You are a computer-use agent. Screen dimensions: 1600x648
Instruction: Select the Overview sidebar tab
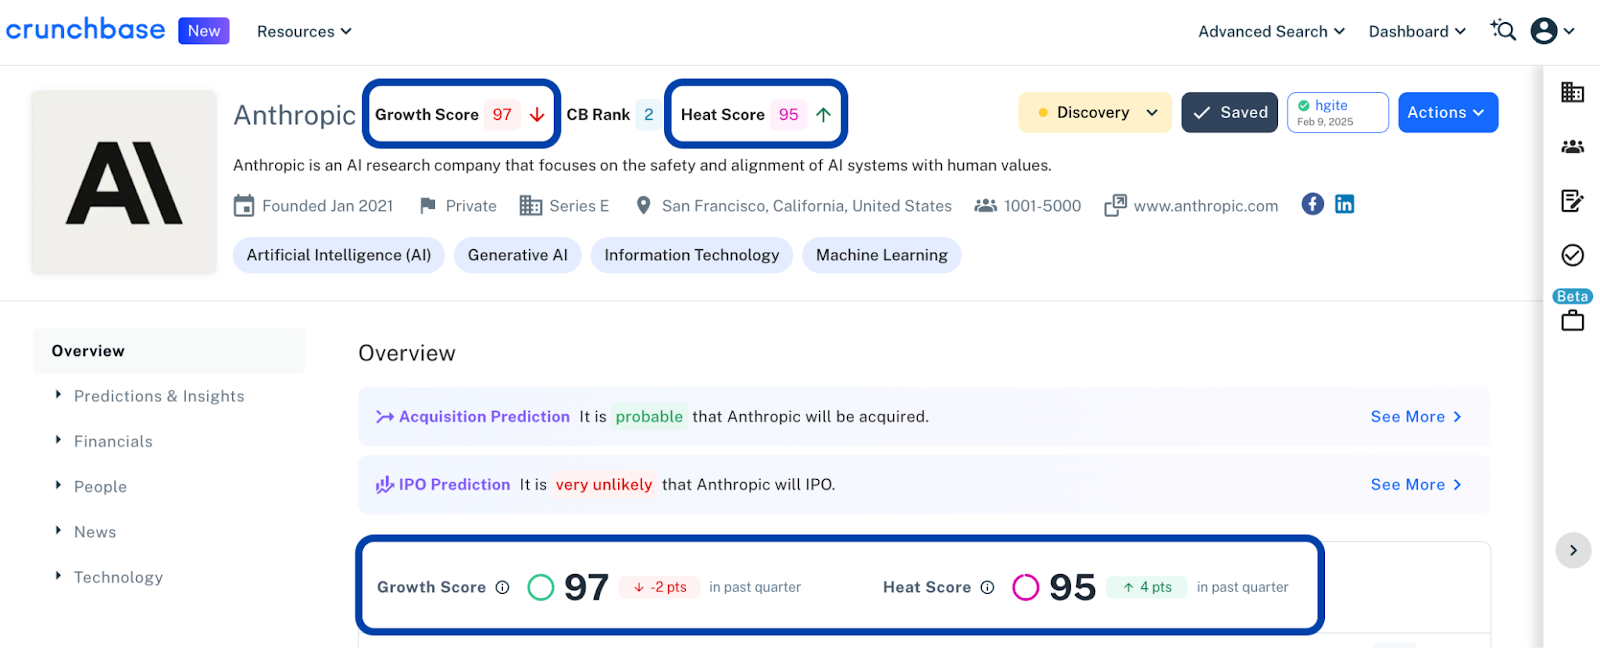point(169,351)
